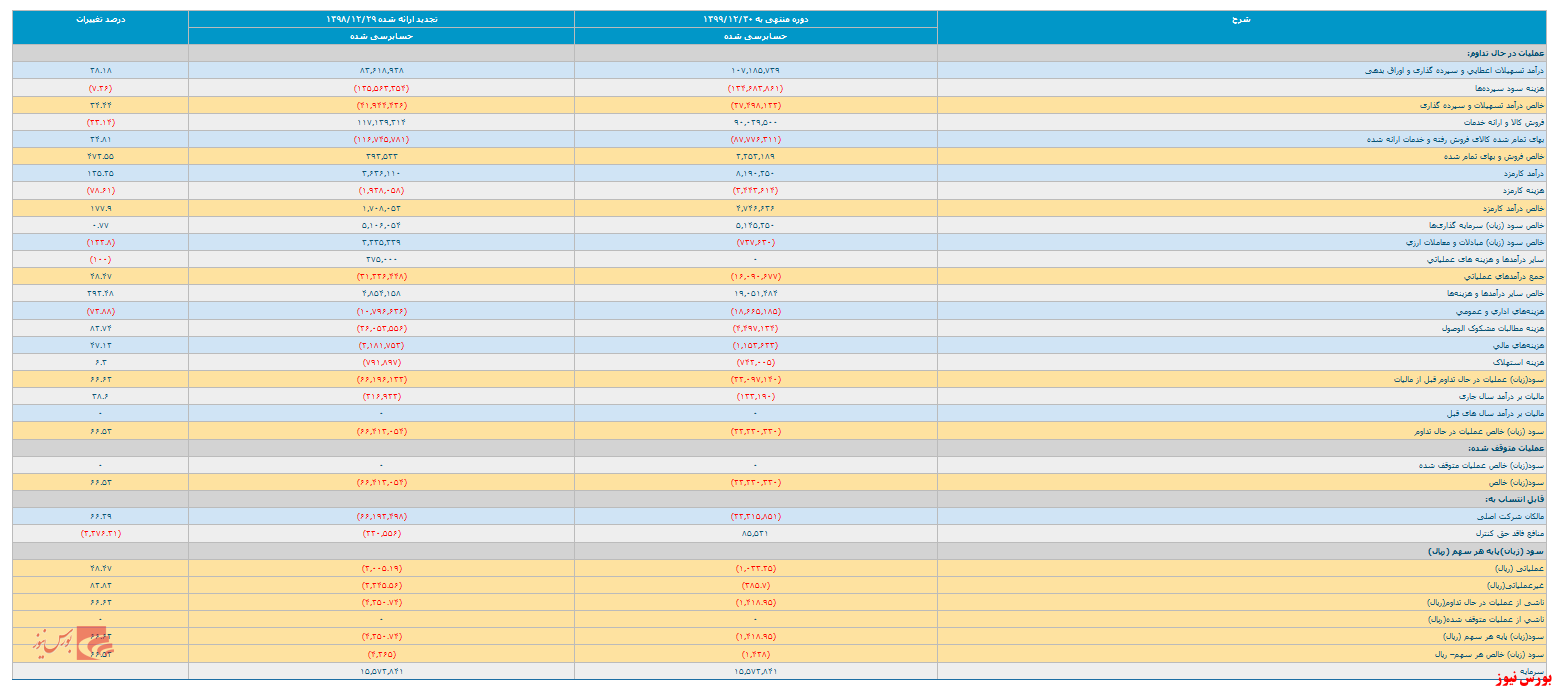Select the section heading 'عملیات در حال تداوم:'
This screenshot has height=690, width=1555.
click(1505, 53)
